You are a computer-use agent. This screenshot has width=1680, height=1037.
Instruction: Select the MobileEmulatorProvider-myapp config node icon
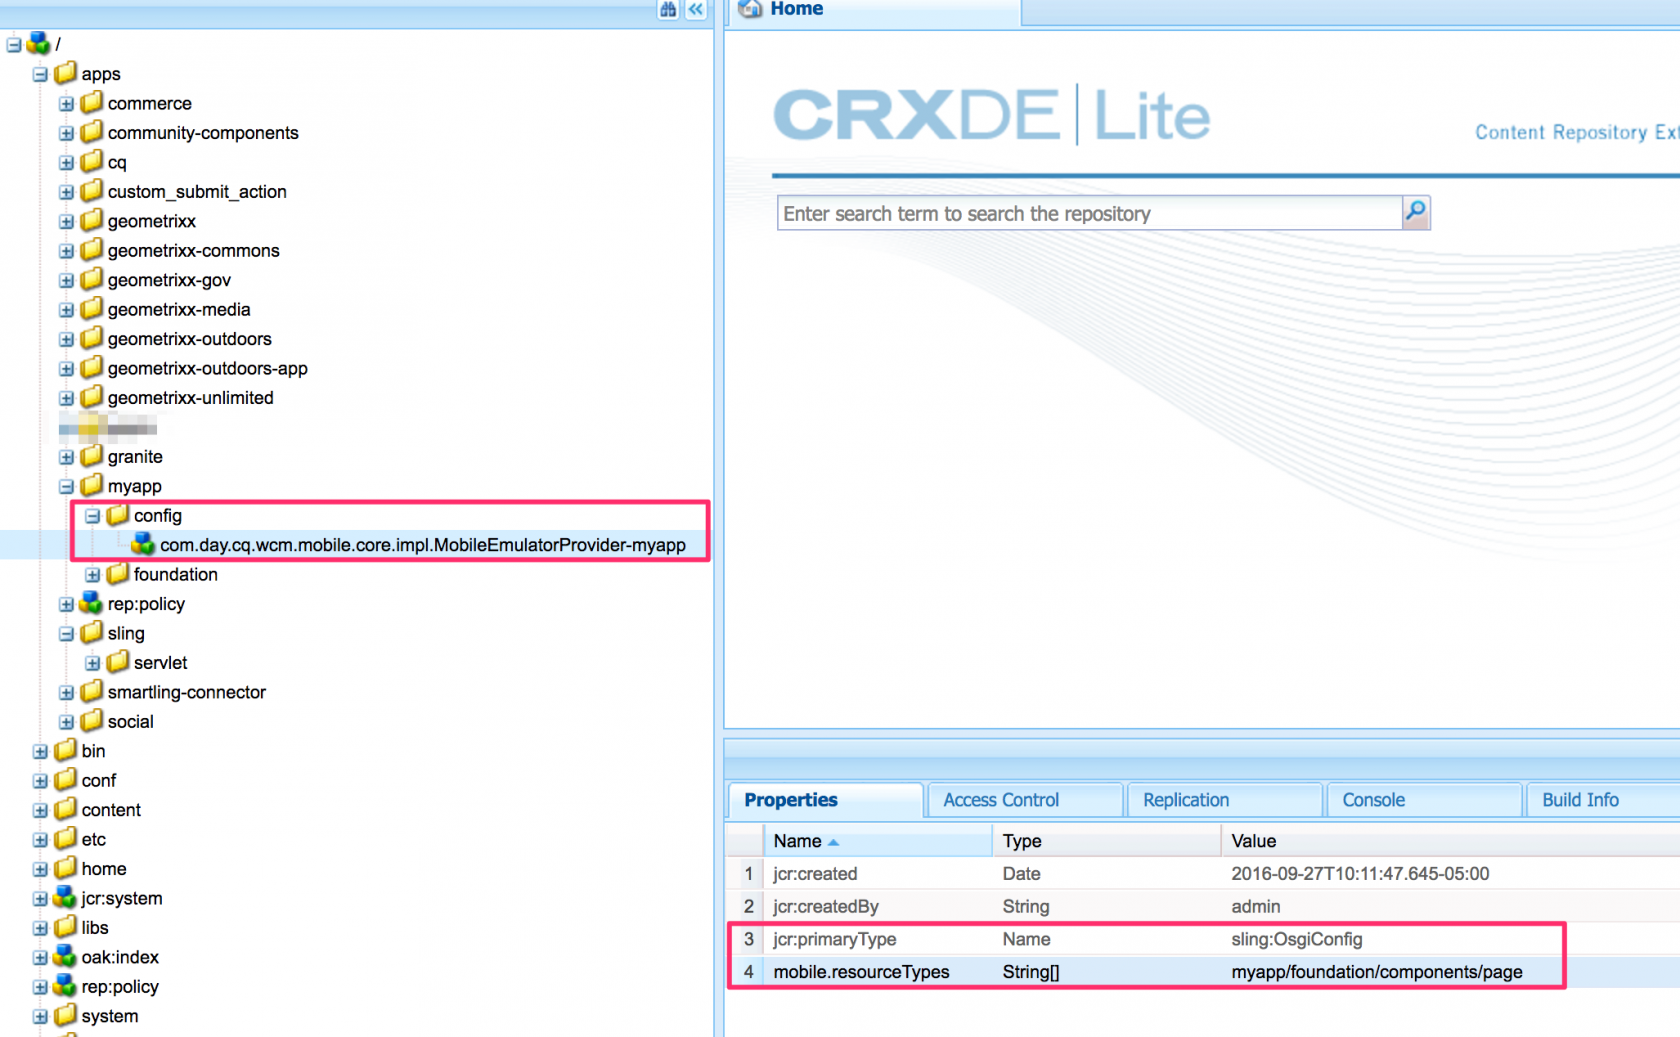point(143,544)
